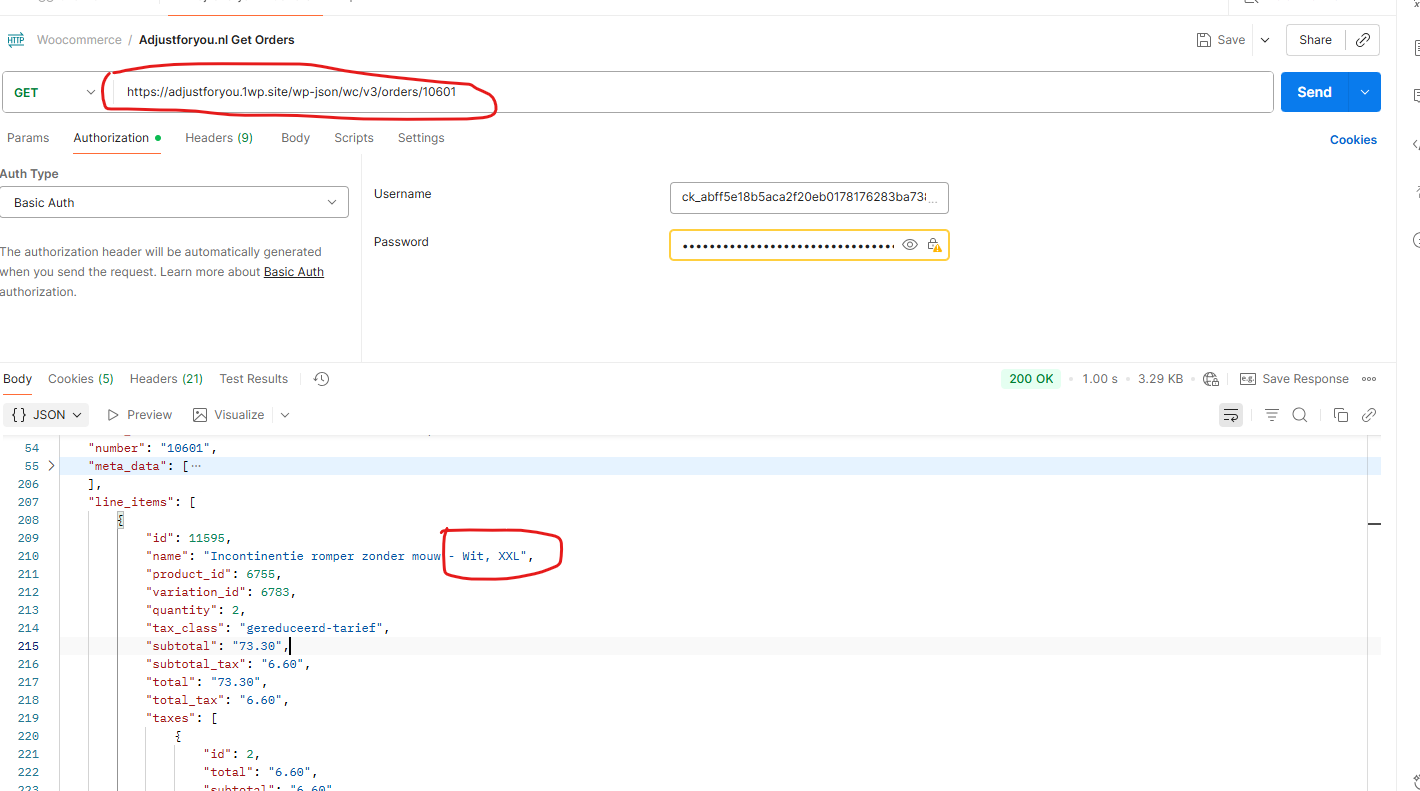Open the response Cookies (5) tab

pyautogui.click(x=81, y=379)
